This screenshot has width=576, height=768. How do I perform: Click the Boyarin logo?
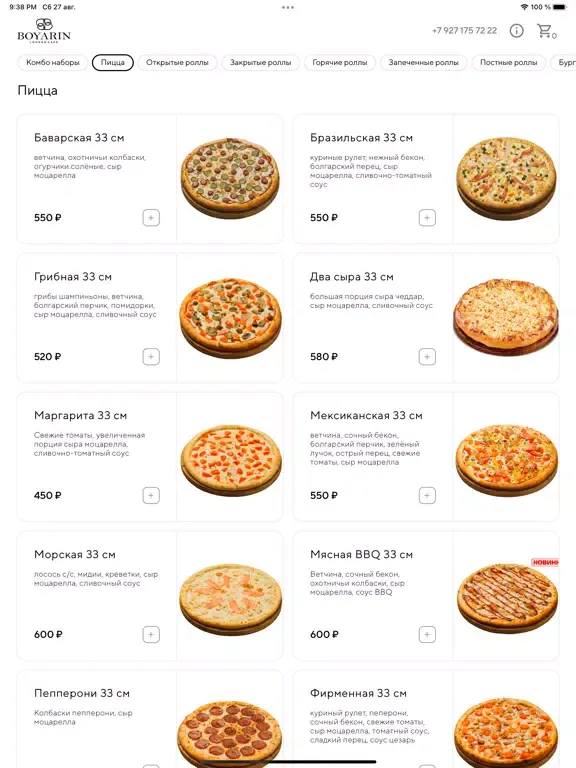44,30
